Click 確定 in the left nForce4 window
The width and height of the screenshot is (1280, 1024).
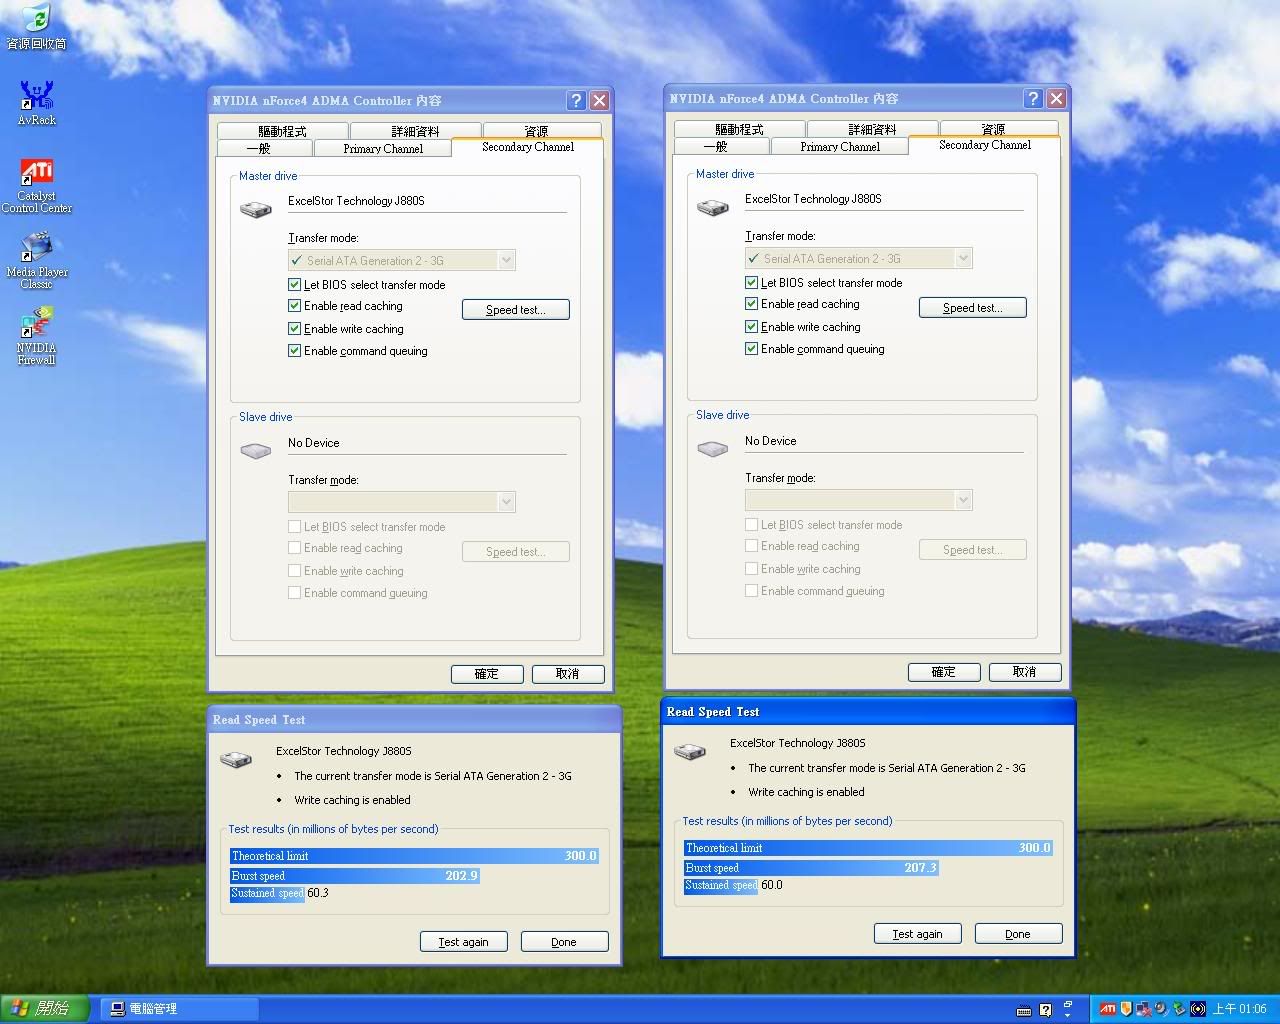(x=487, y=674)
